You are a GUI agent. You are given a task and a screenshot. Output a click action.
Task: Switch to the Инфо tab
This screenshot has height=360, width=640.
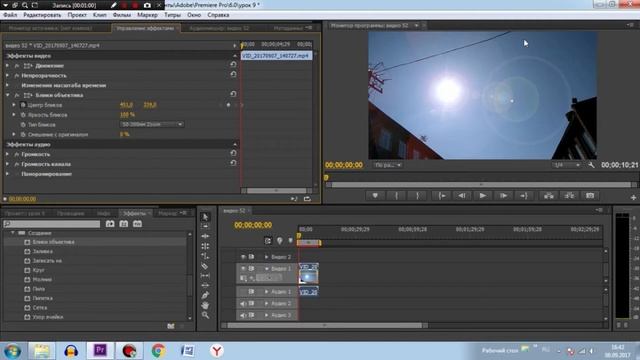click(103, 213)
